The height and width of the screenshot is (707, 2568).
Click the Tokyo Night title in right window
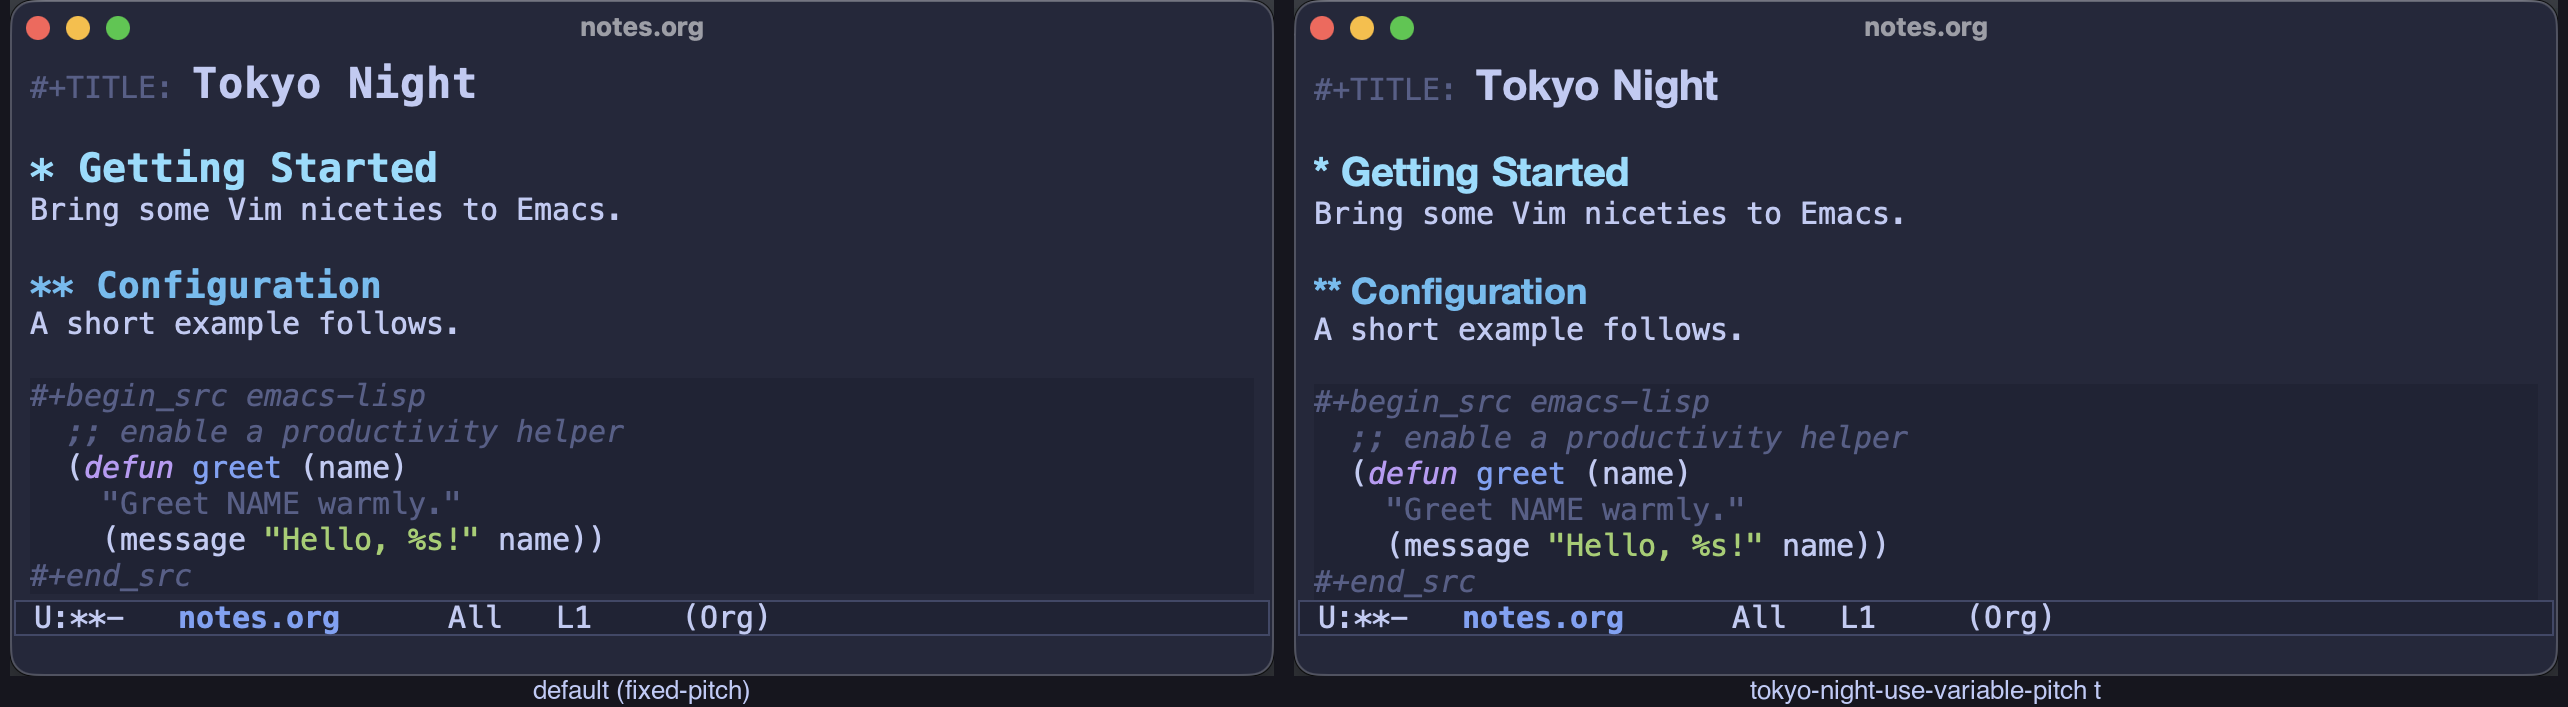click(1597, 86)
